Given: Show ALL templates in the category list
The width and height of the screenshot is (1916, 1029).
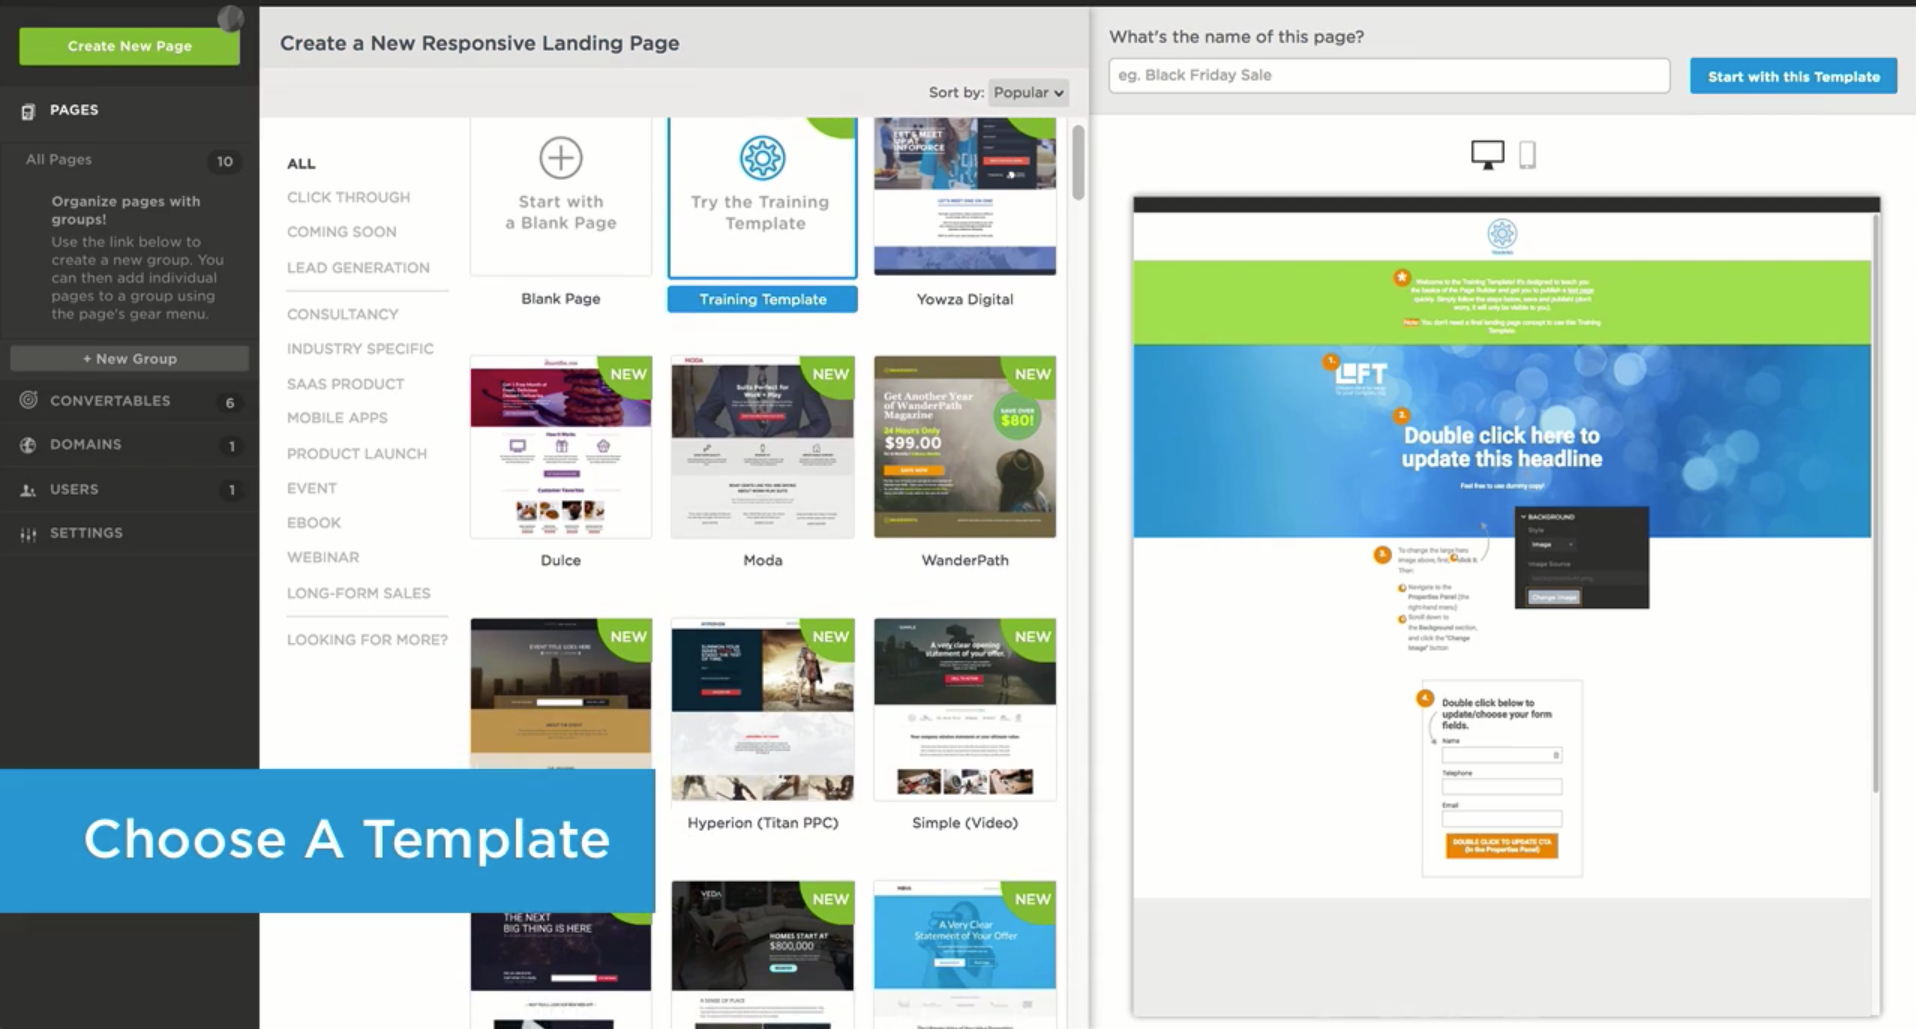Looking at the screenshot, I should coord(300,163).
